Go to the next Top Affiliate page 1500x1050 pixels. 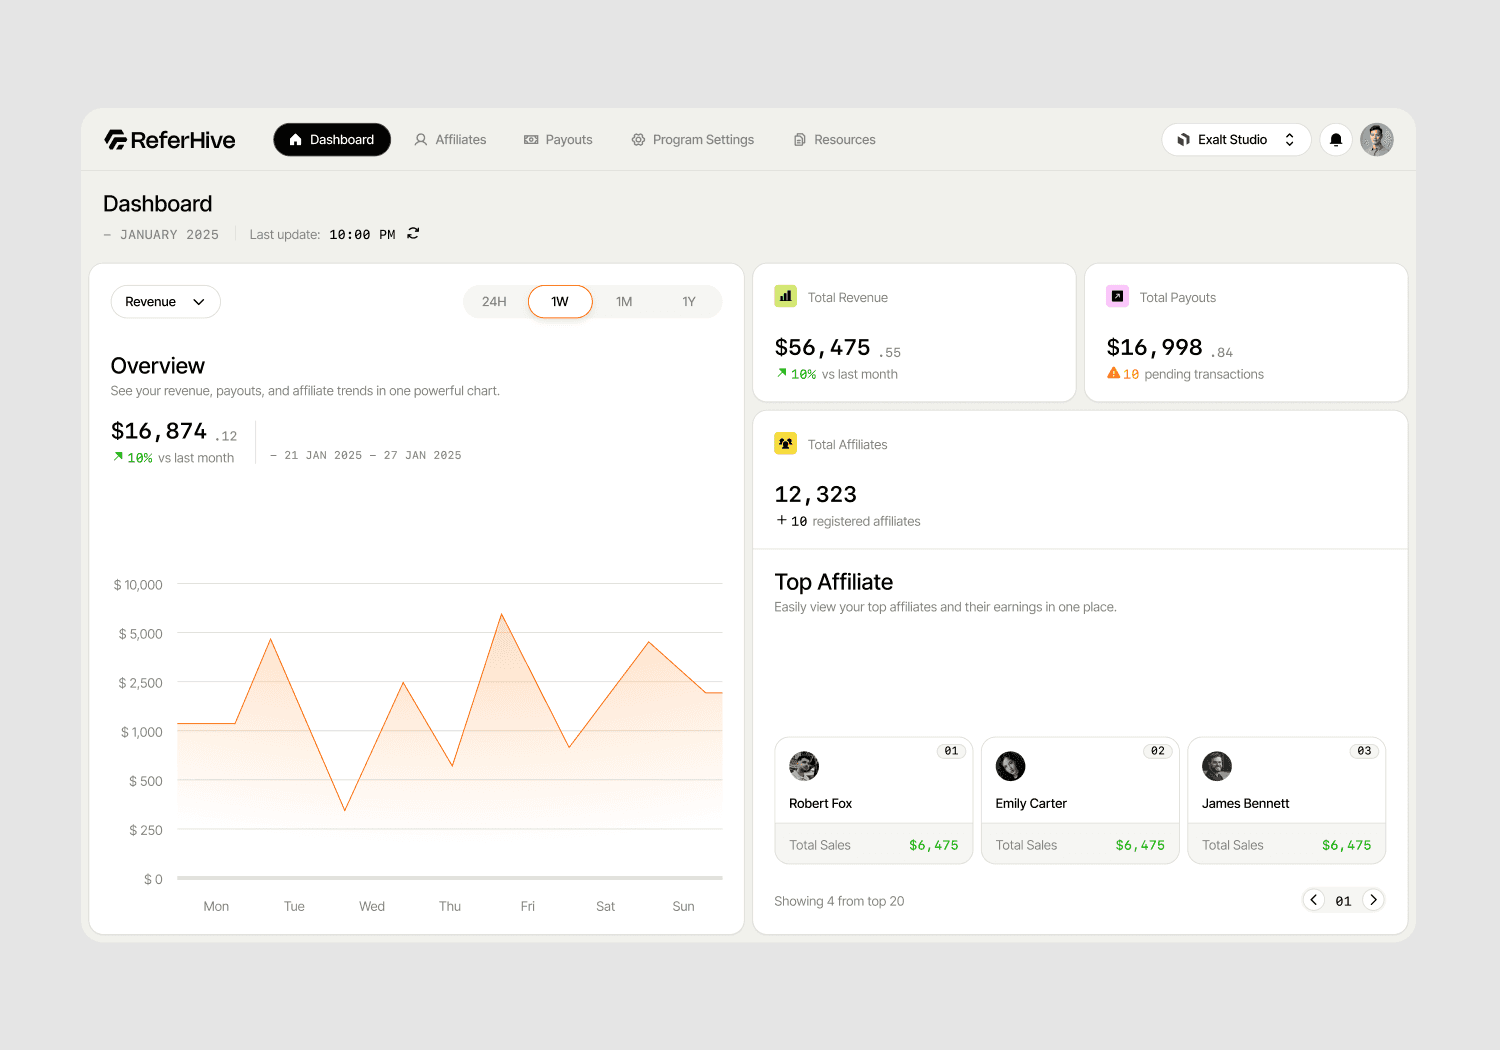(x=1373, y=900)
